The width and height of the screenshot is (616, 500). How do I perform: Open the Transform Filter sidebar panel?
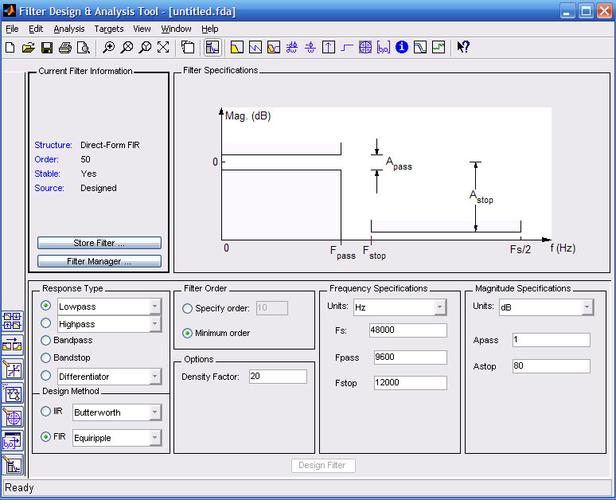pos(13,346)
